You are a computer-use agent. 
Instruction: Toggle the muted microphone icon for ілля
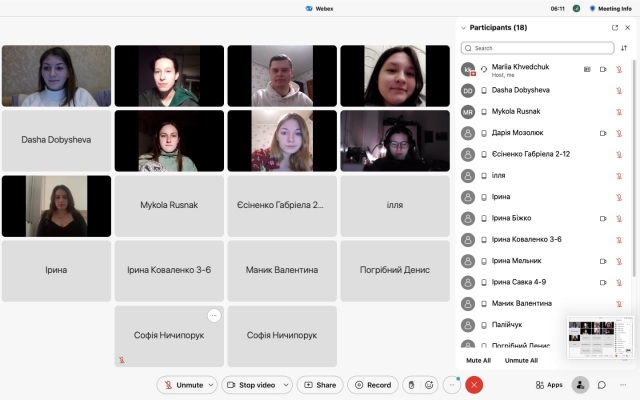[x=619, y=176]
